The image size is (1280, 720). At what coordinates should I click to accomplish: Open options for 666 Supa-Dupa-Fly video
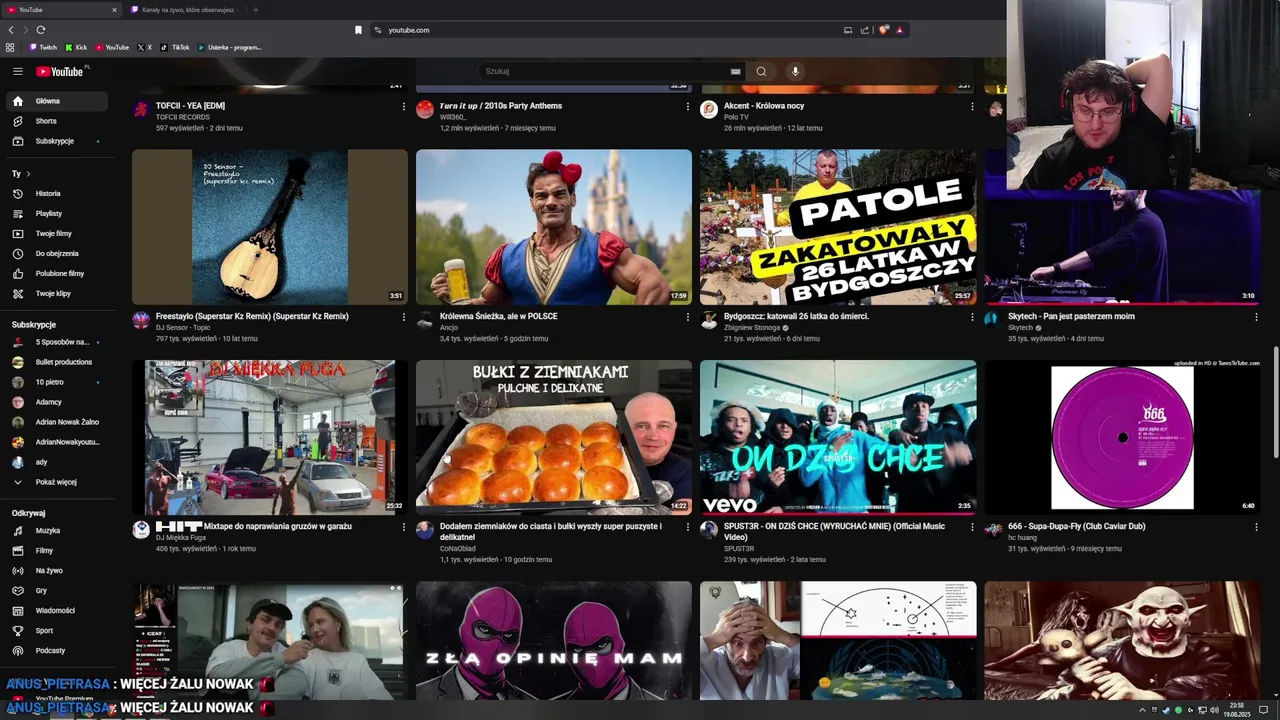[1256, 527]
